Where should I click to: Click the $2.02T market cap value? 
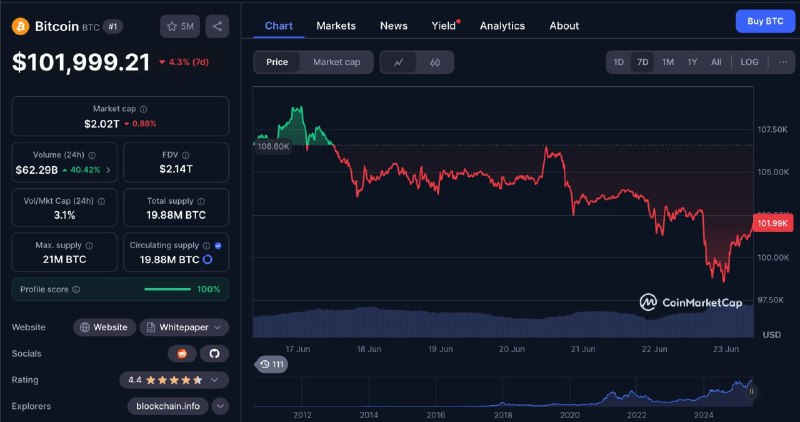[102, 123]
